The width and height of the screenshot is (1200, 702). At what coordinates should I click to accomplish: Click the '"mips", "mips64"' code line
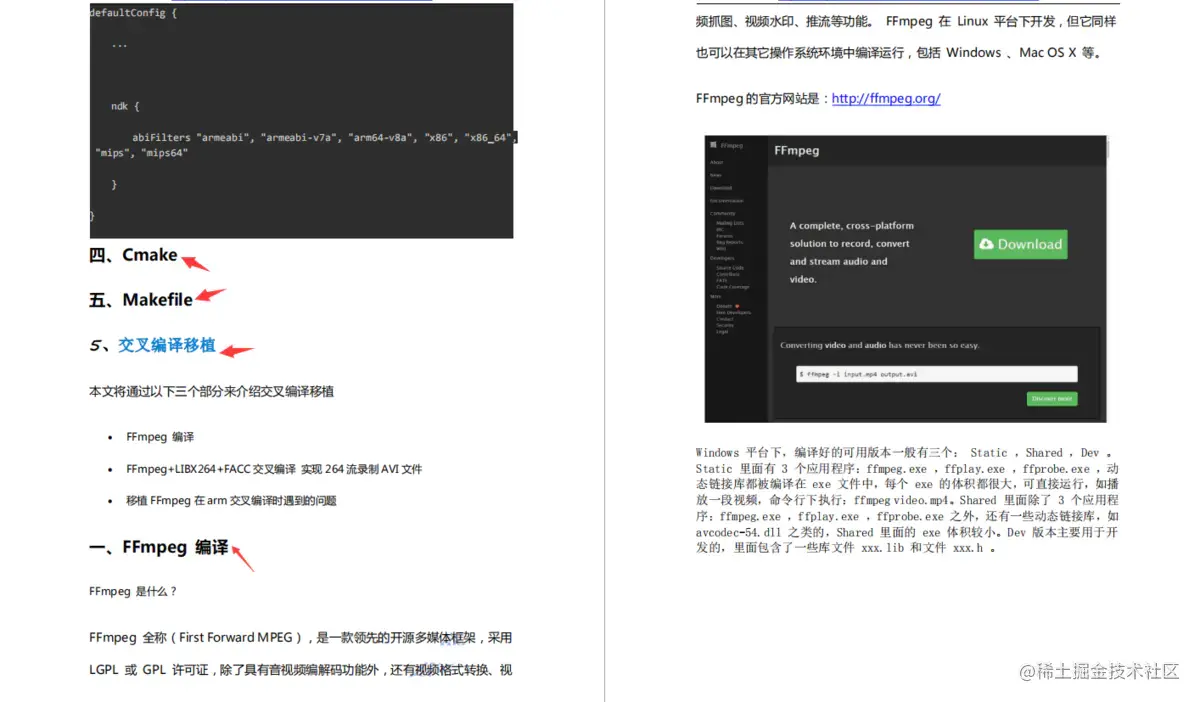(141, 153)
